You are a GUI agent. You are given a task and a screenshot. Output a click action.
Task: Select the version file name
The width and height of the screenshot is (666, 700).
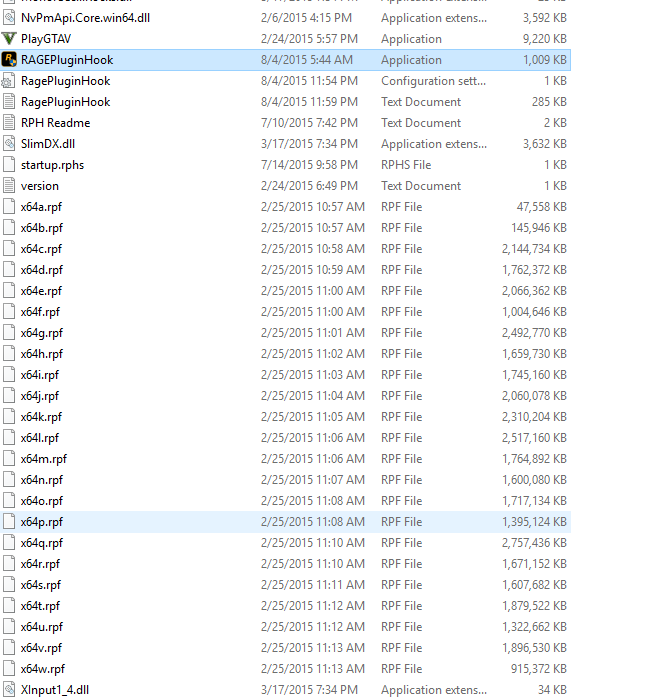coord(40,186)
